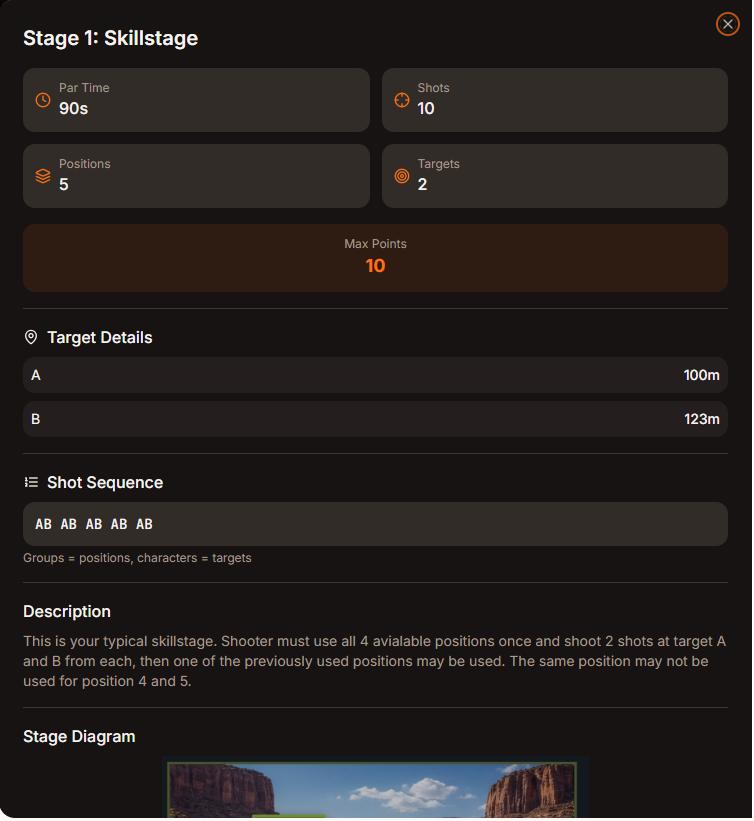Select target A row at 100m
This screenshot has width=754, height=821.
[375, 375]
